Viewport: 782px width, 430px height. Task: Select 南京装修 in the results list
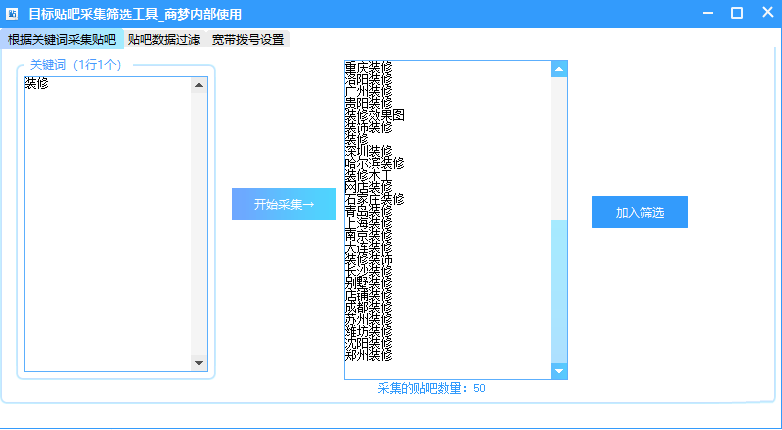[x=369, y=235]
